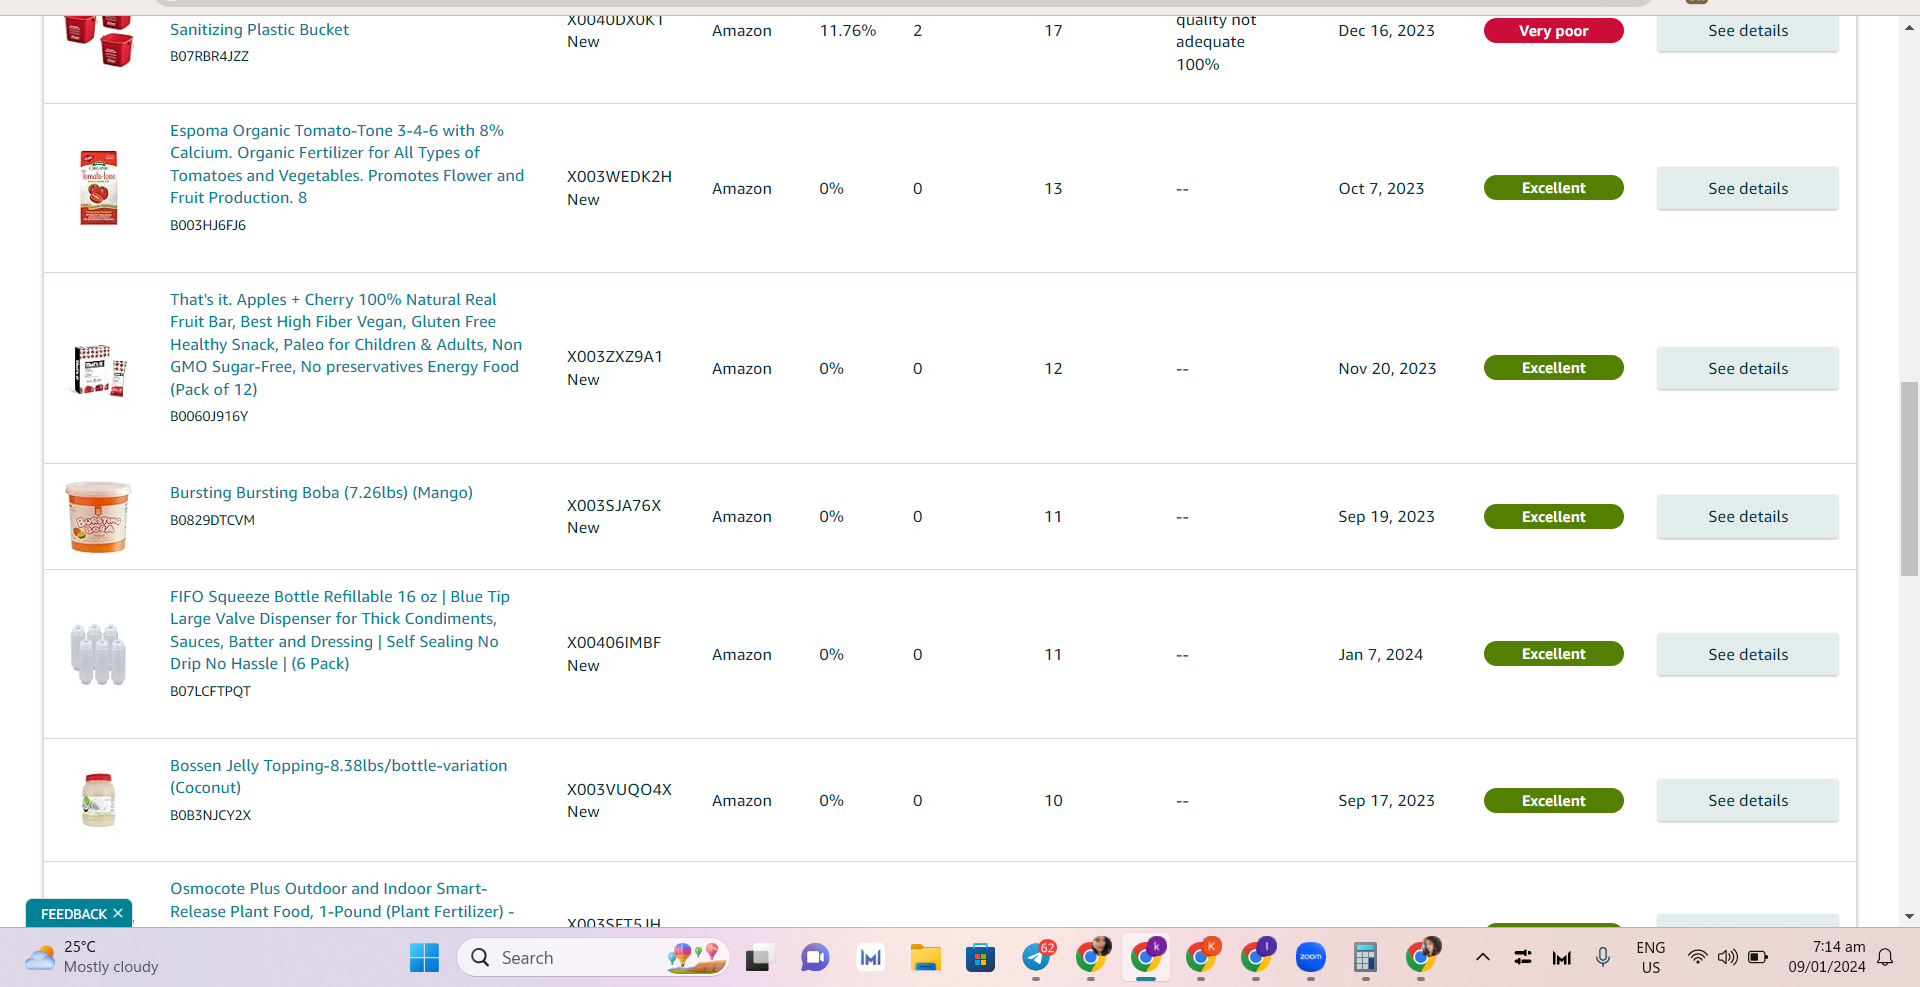Open FIFO Squeeze Bottle product link

tap(340, 630)
